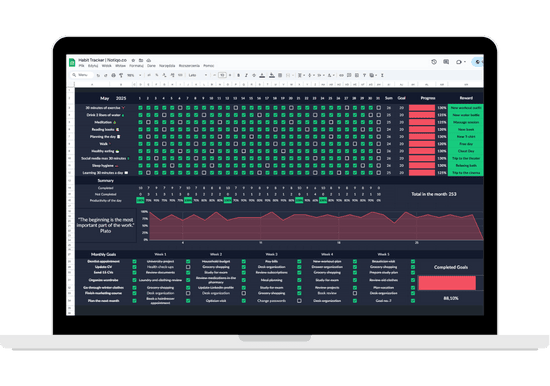Click the blue Share button
This screenshot has width=550, height=386.
point(478,62)
